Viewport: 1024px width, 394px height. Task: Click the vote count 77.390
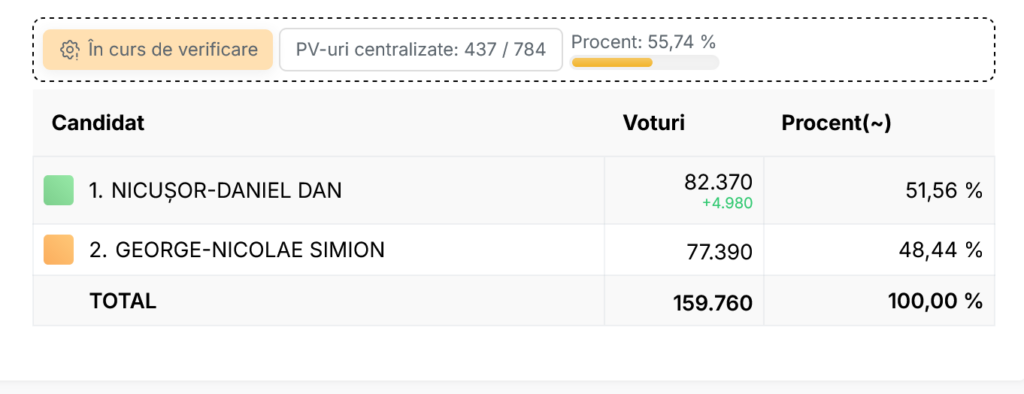point(720,252)
